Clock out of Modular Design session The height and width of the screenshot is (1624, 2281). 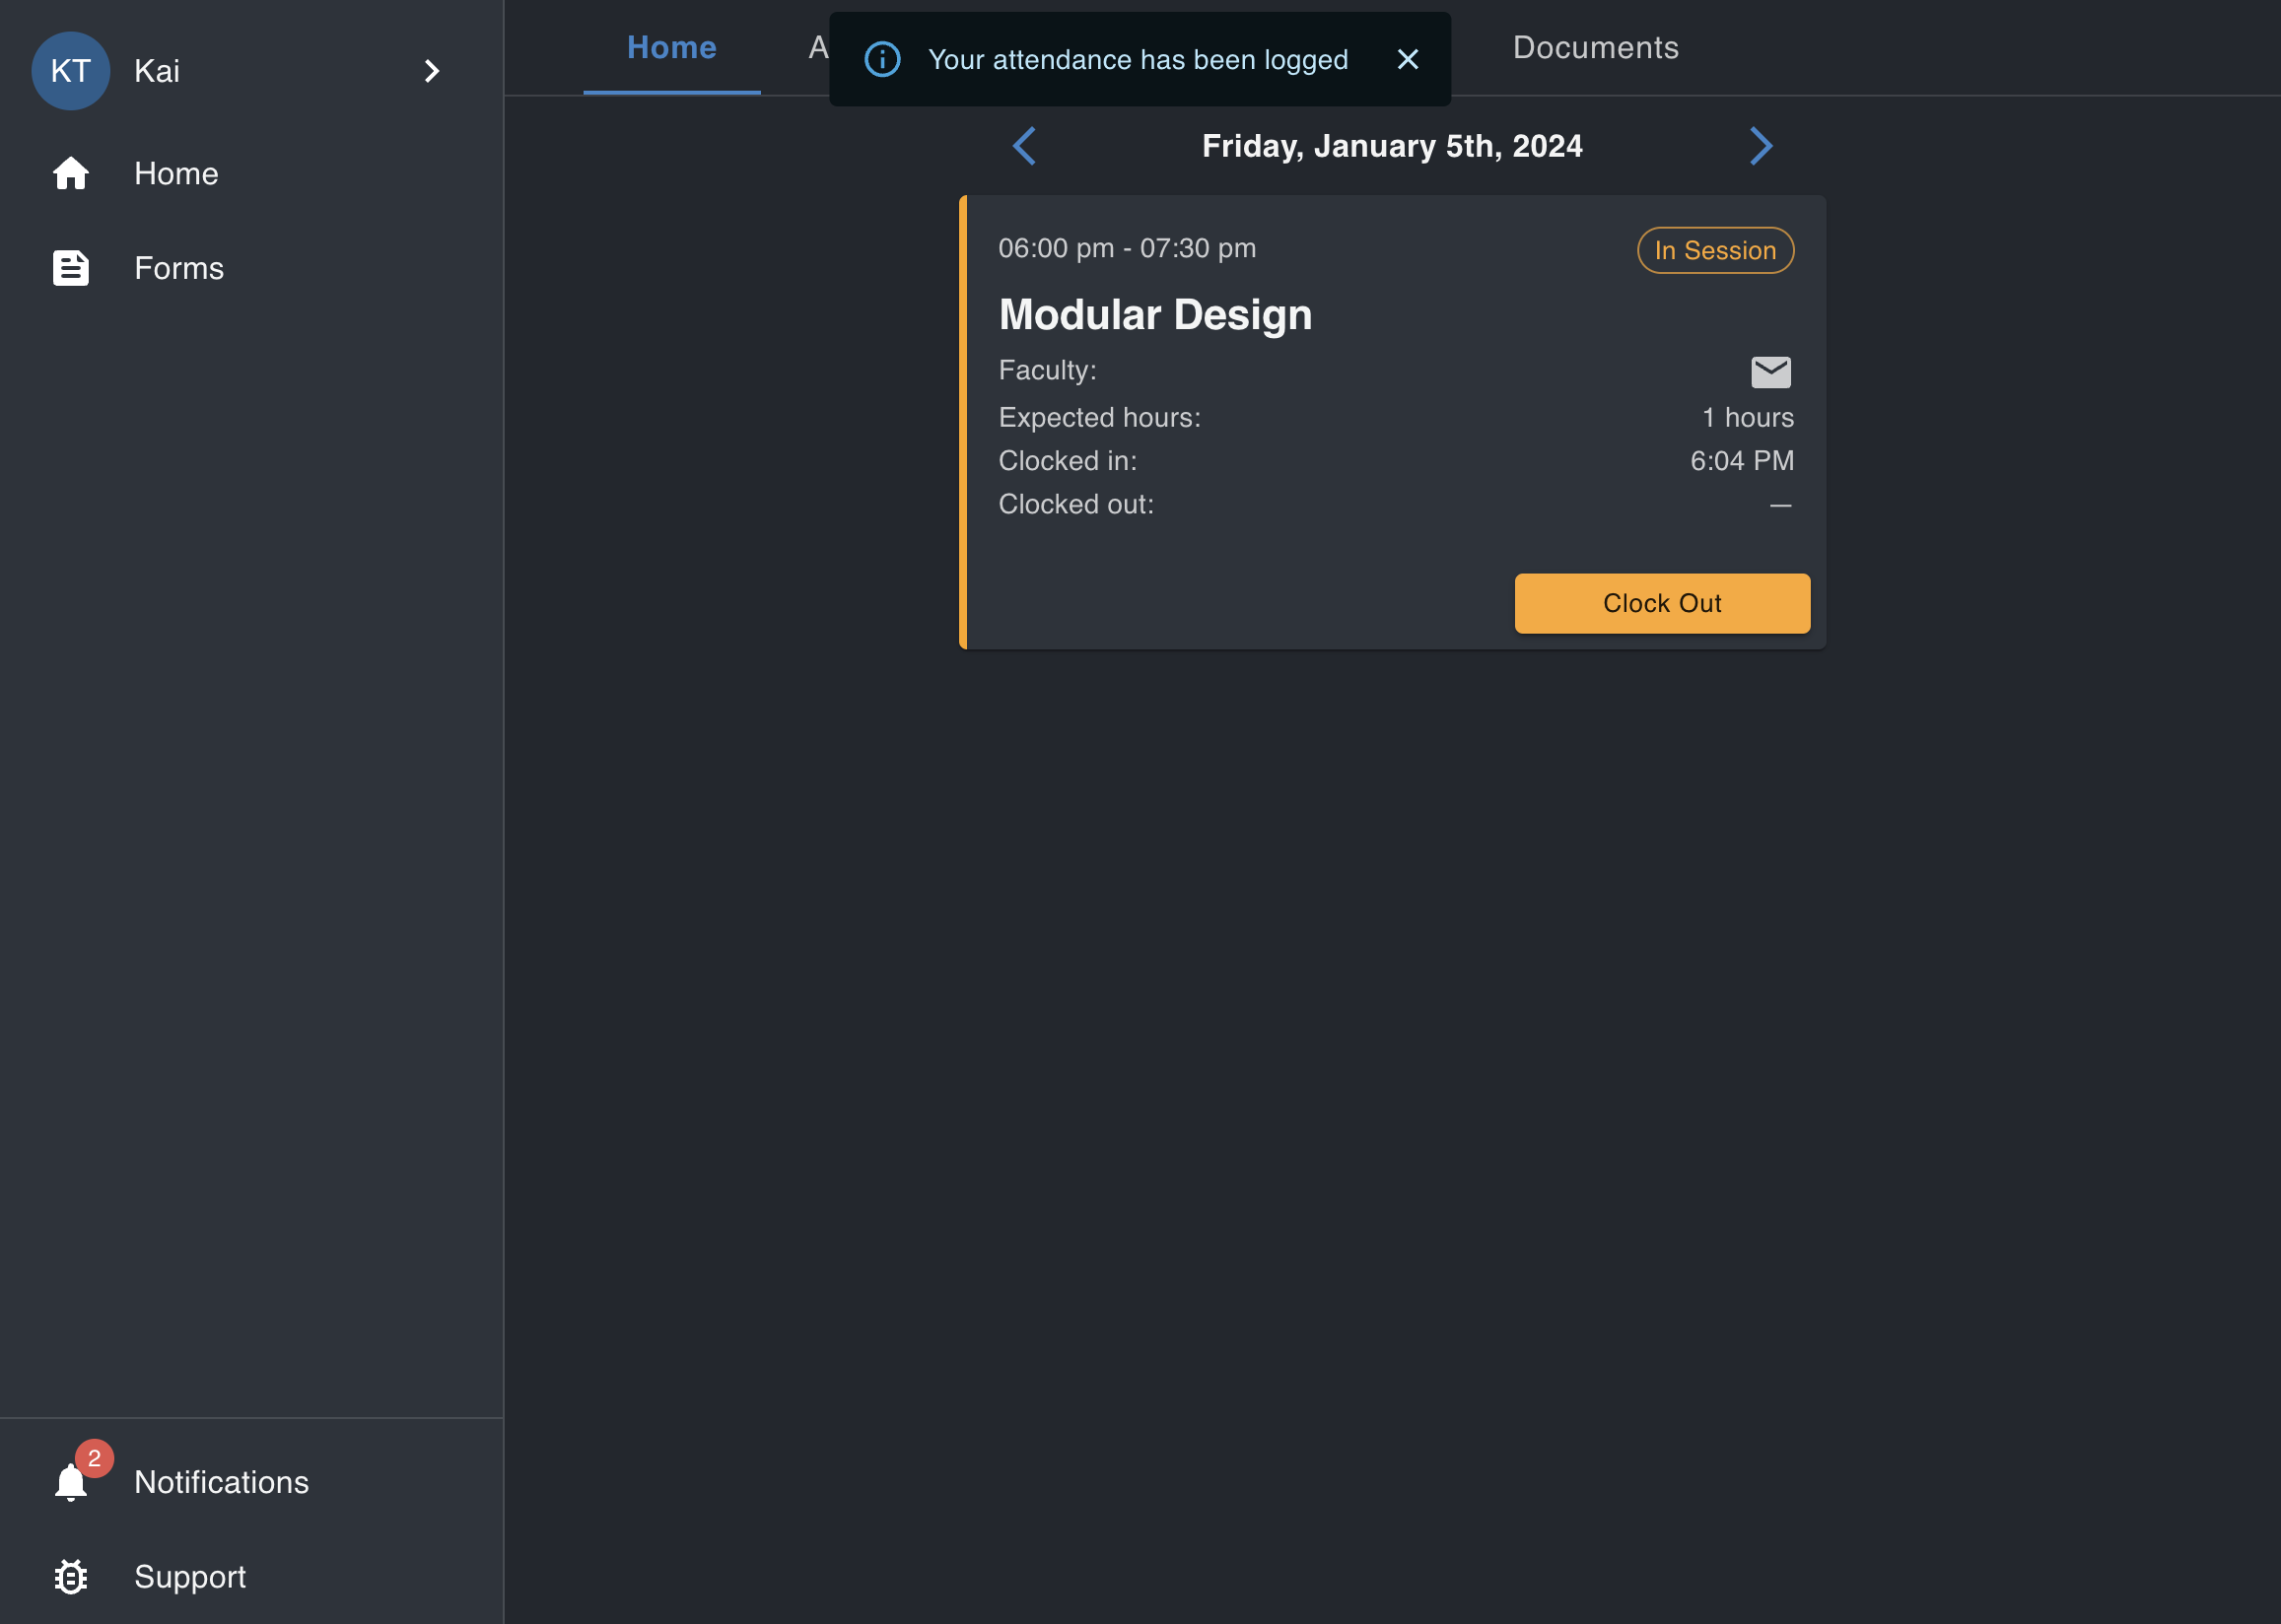tap(1662, 603)
